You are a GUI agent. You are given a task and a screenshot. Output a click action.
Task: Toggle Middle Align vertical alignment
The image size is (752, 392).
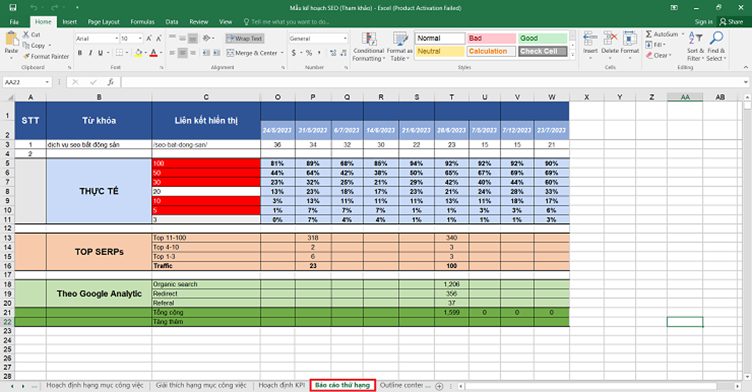click(x=182, y=38)
